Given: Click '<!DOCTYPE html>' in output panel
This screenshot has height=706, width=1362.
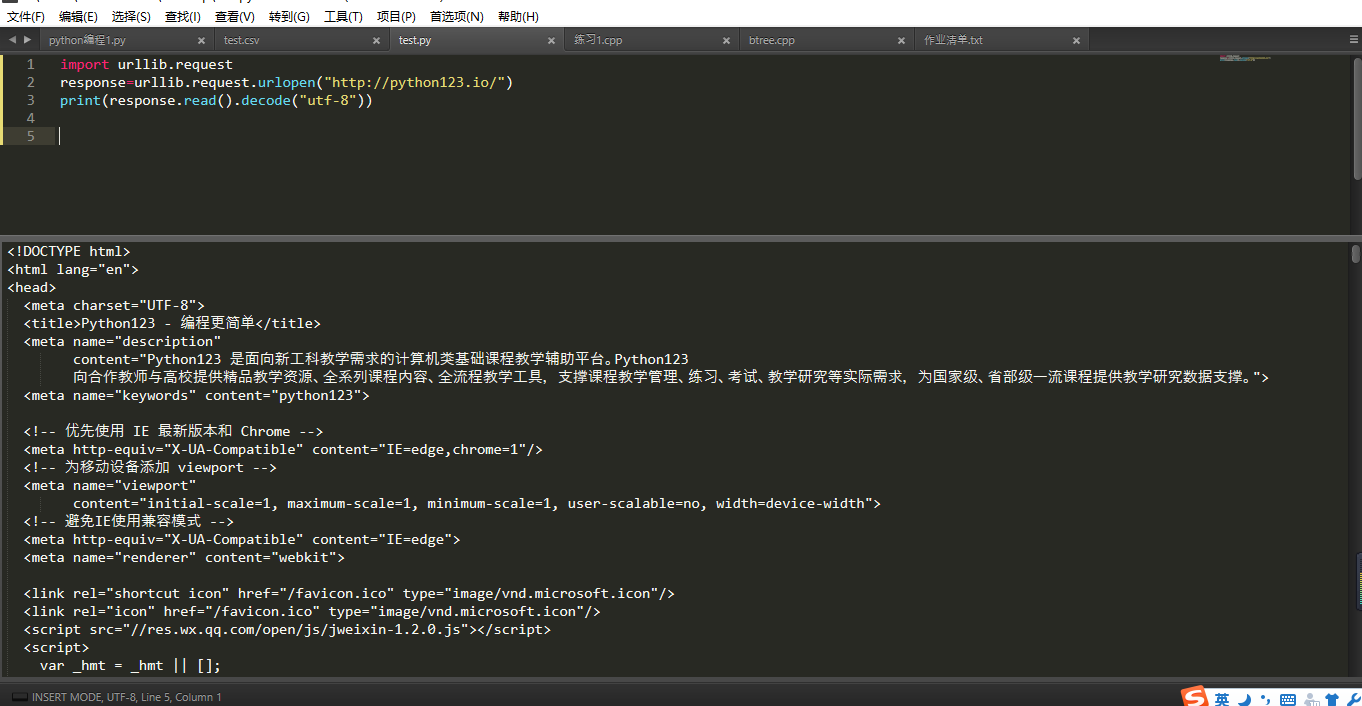Looking at the screenshot, I should tap(69, 251).
